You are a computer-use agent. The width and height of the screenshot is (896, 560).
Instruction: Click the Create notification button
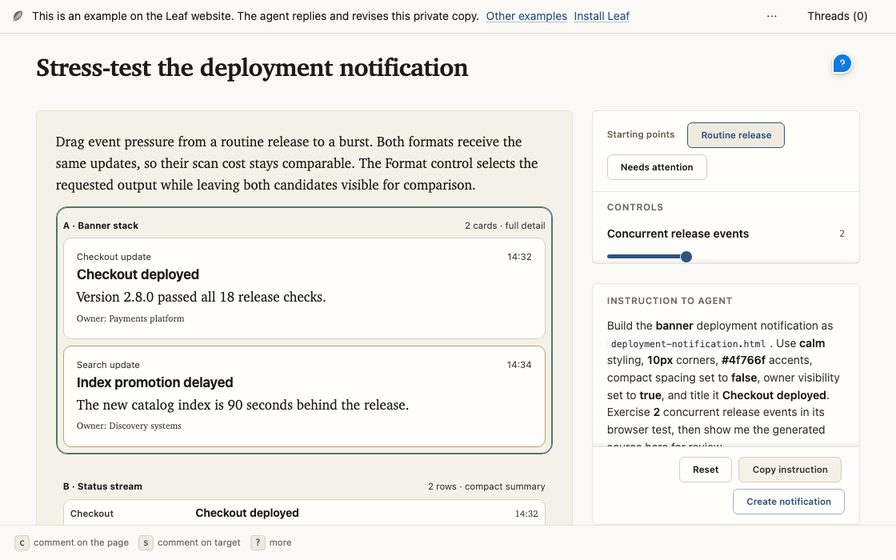coord(789,501)
